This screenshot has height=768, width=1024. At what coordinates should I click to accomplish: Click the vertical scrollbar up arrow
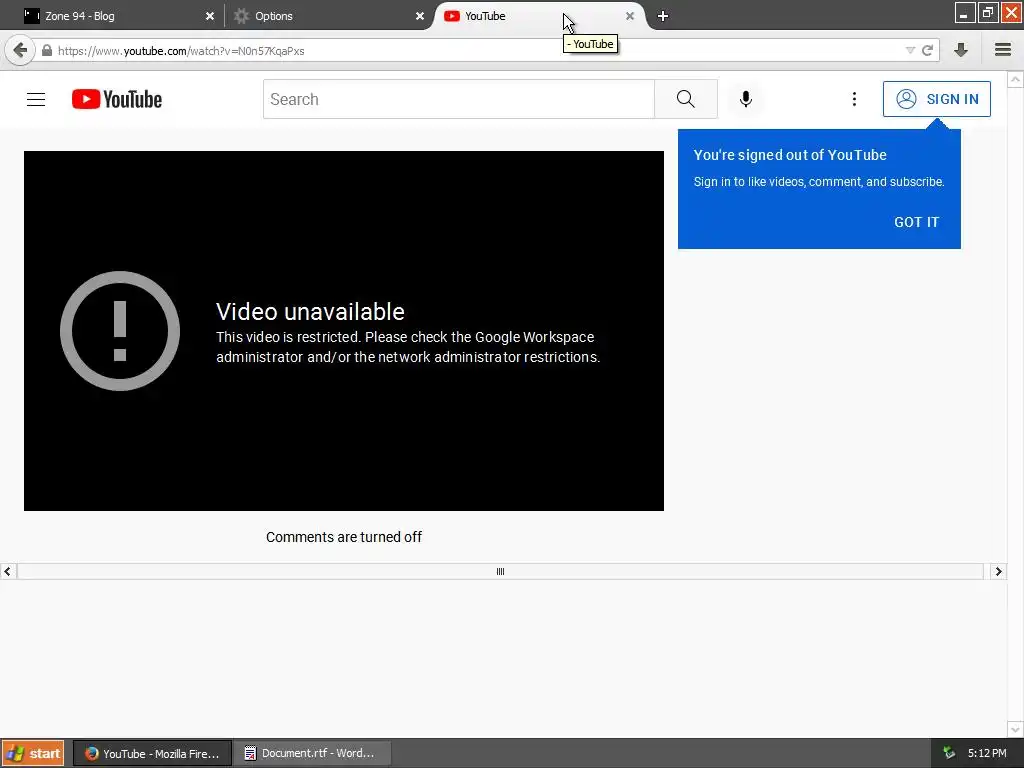1015,80
